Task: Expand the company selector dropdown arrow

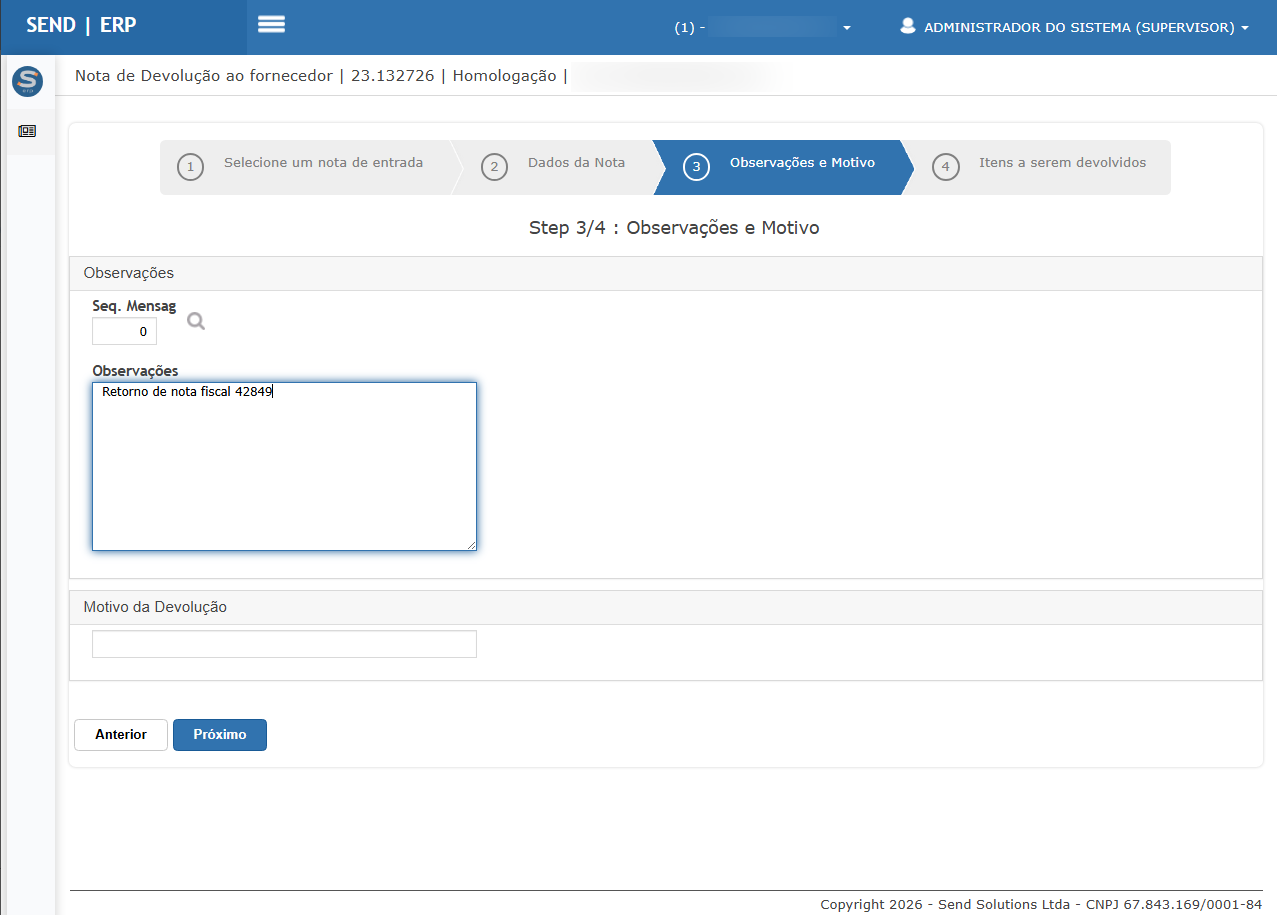Action: [x=847, y=28]
